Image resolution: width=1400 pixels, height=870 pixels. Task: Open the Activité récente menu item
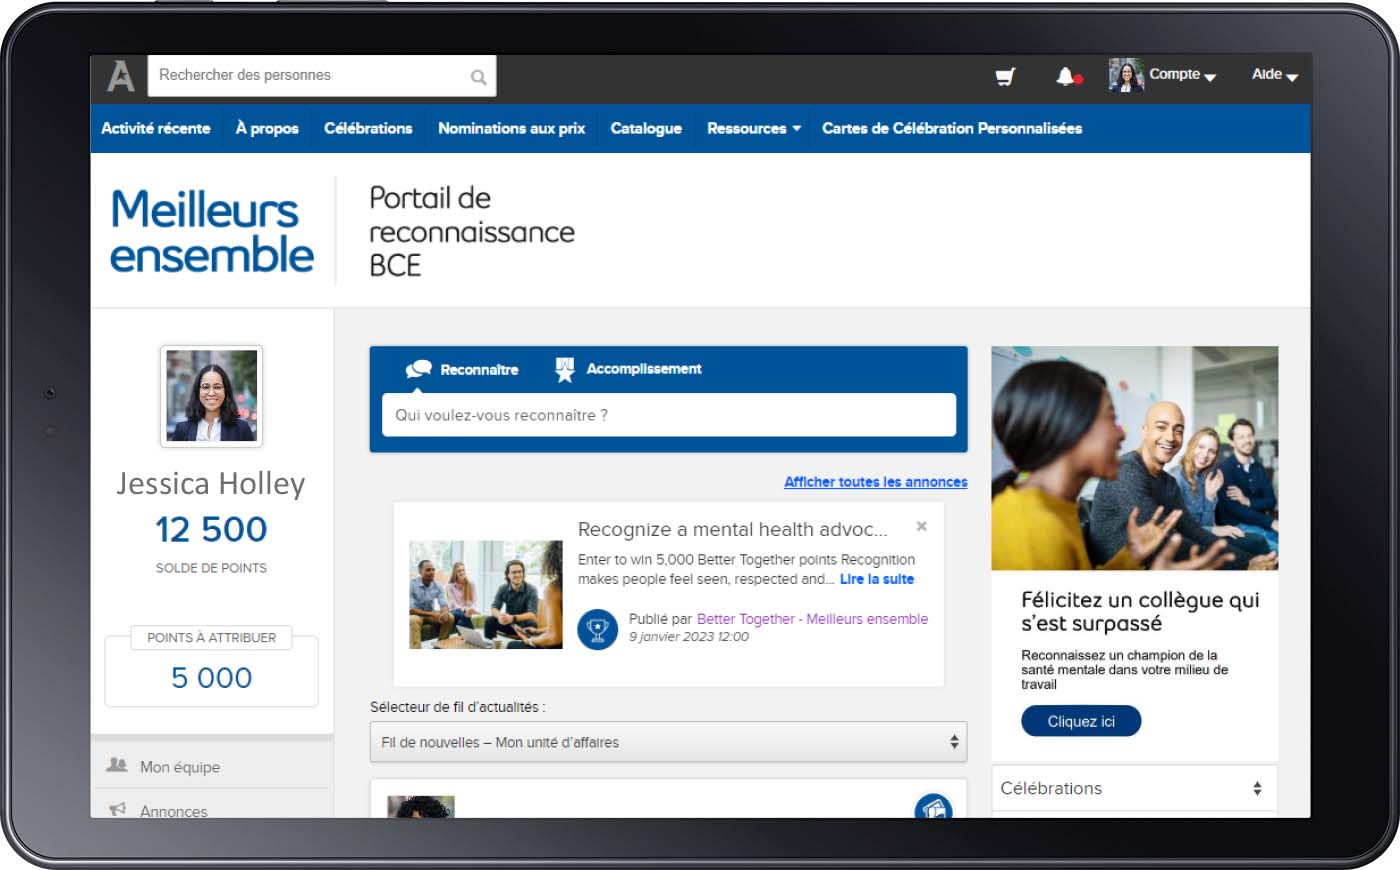[x=156, y=128]
